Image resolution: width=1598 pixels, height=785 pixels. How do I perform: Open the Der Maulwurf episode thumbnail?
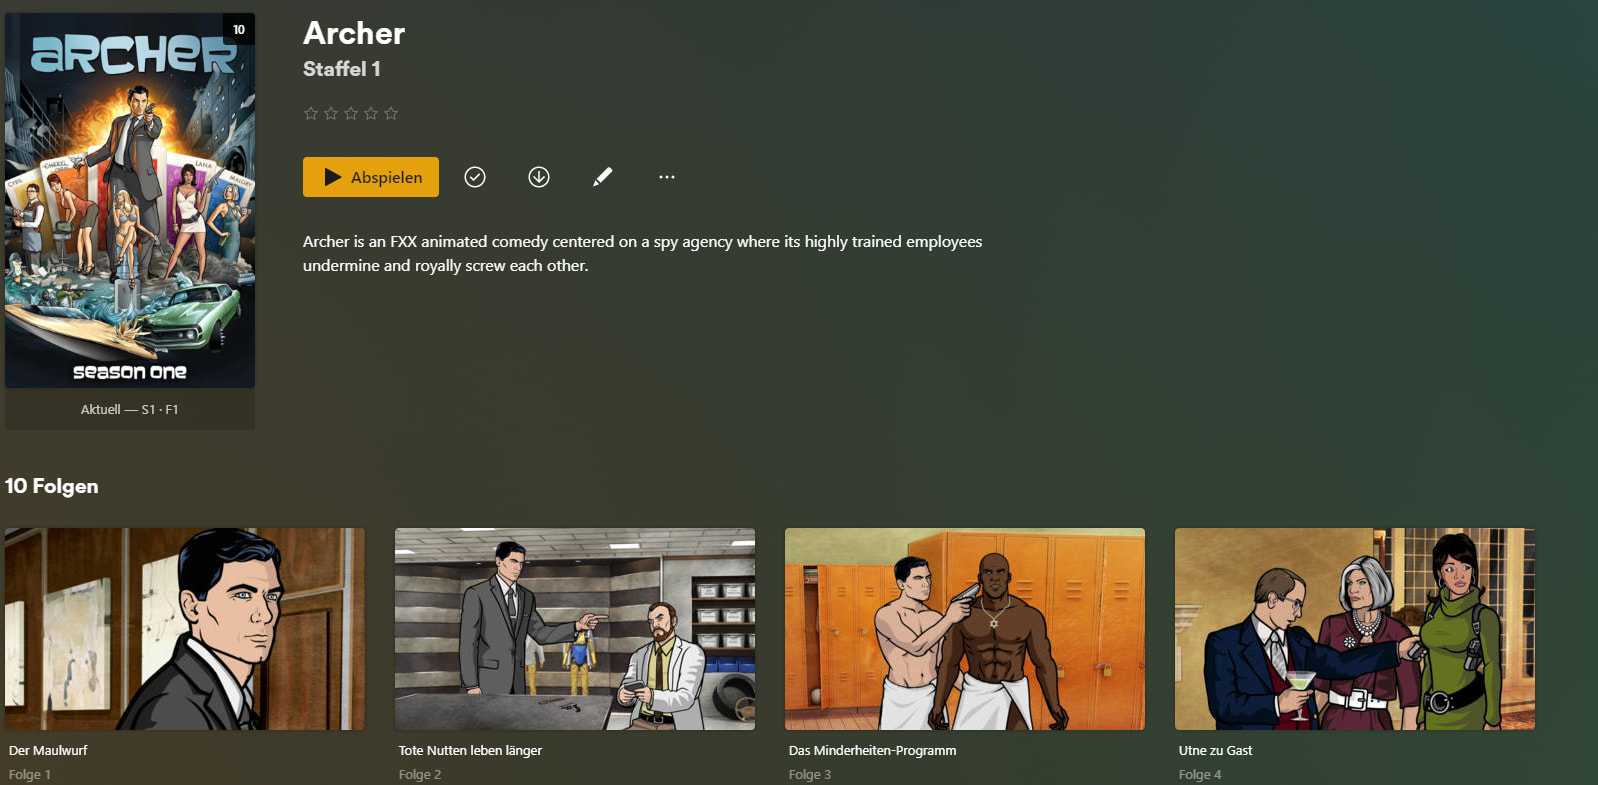click(x=185, y=629)
